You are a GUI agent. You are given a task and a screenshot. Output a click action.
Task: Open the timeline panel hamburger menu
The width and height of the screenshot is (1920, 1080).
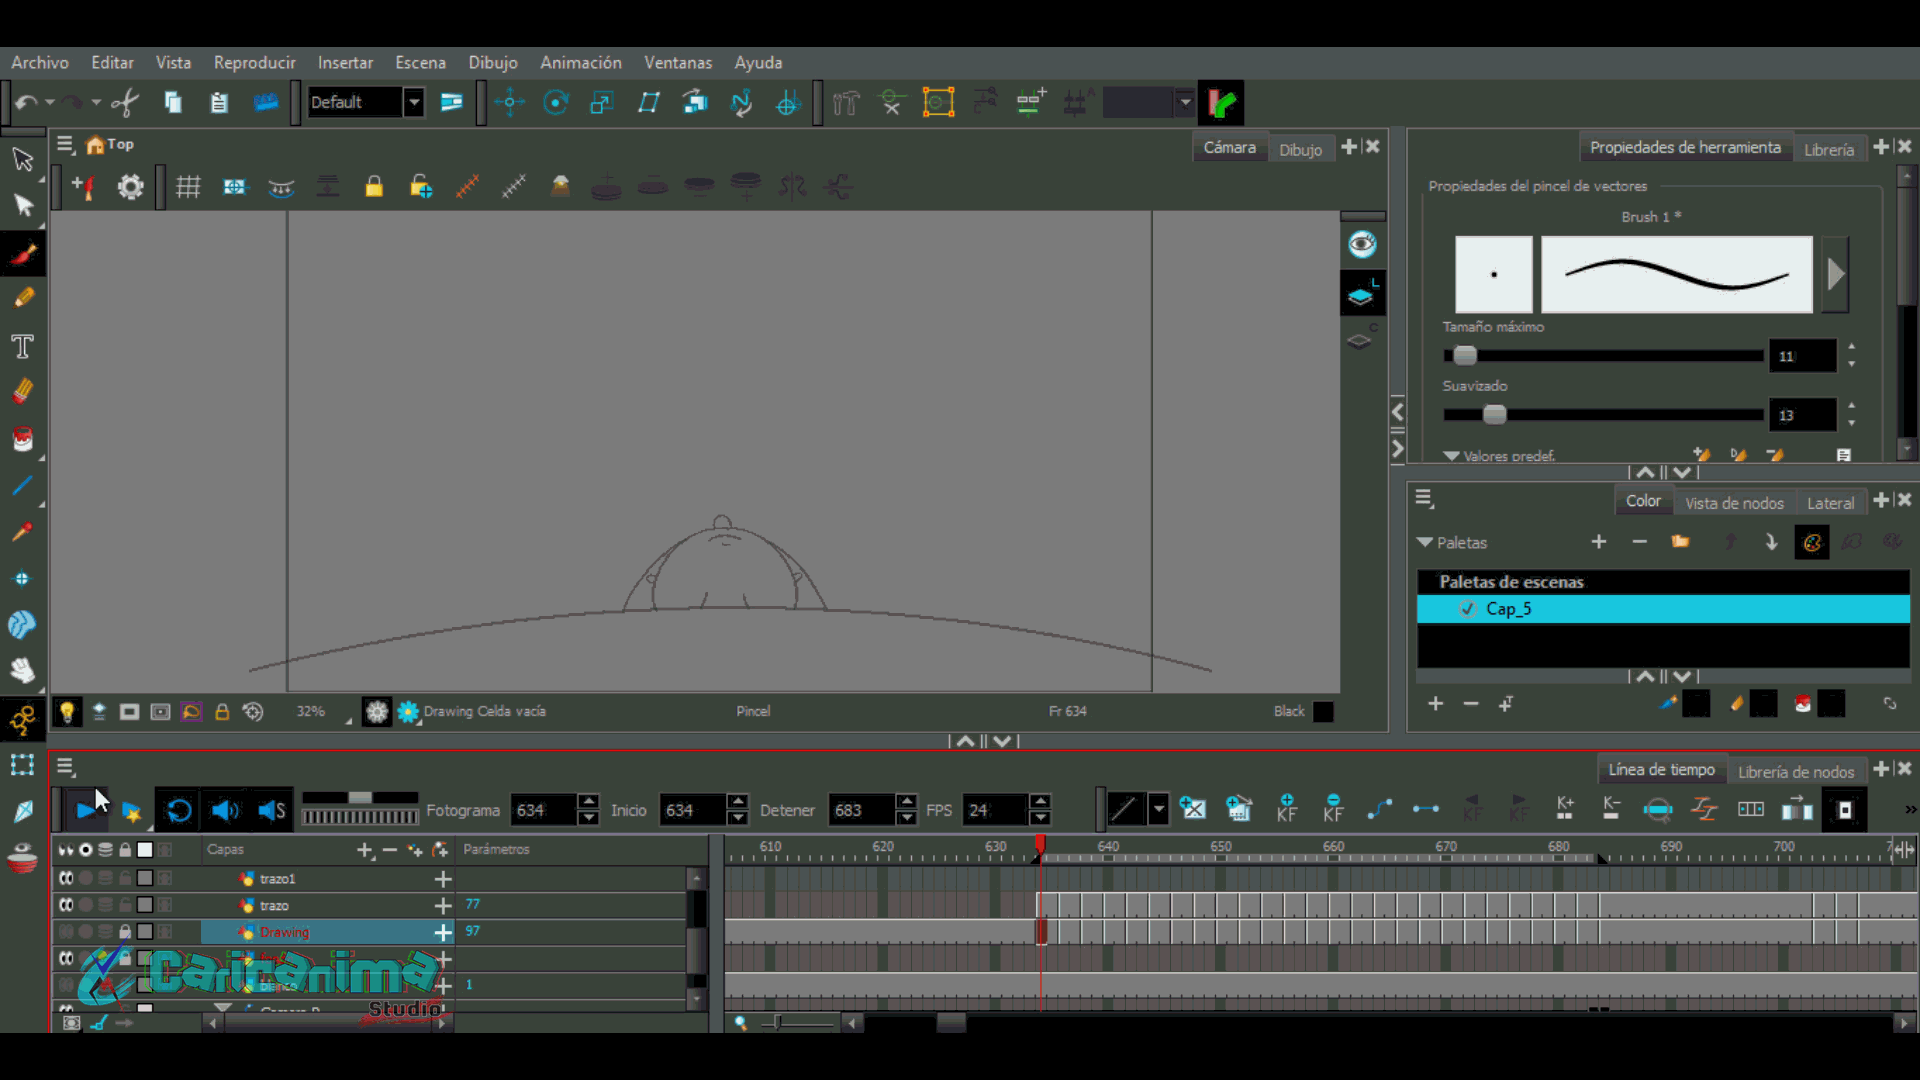point(66,767)
